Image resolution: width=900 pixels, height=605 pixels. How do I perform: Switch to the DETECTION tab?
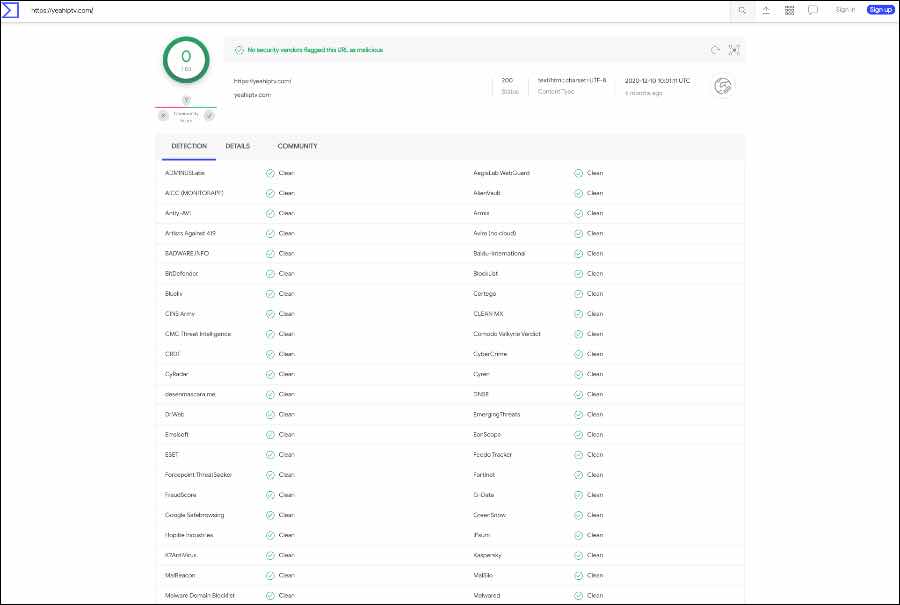click(x=189, y=146)
